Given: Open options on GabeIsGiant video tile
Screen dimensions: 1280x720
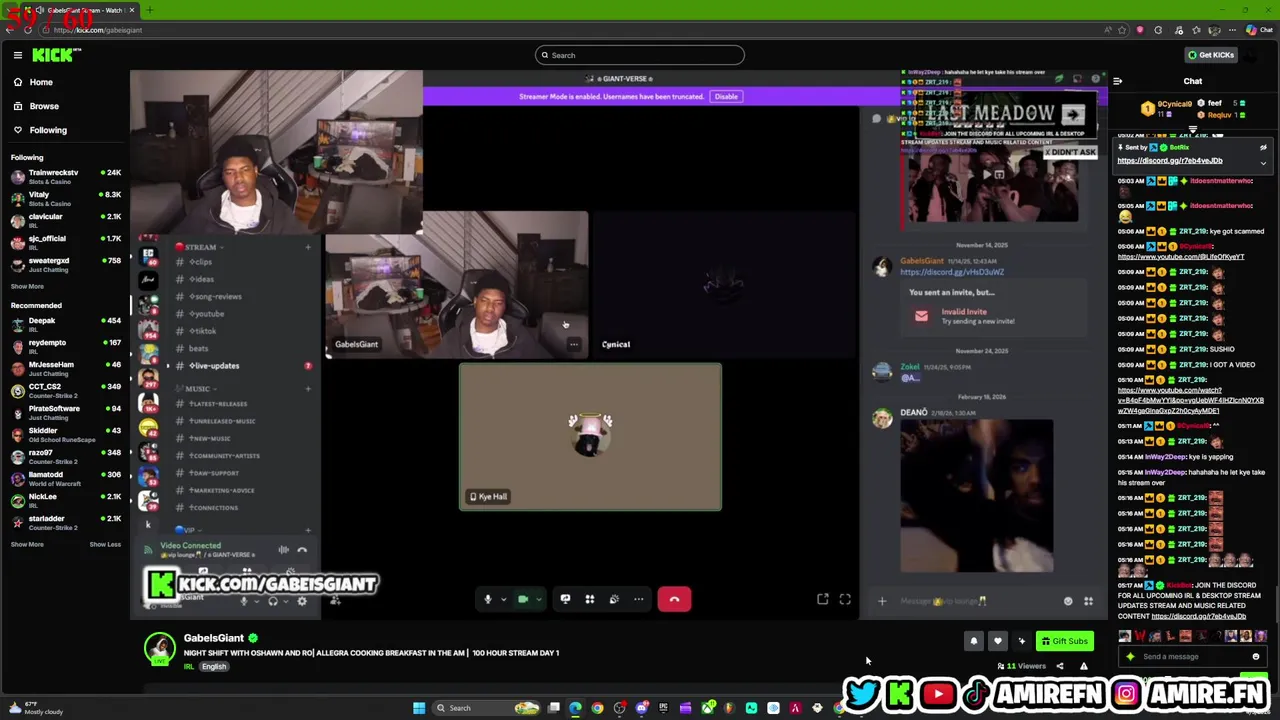Looking at the screenshot, I should (574, 344).
